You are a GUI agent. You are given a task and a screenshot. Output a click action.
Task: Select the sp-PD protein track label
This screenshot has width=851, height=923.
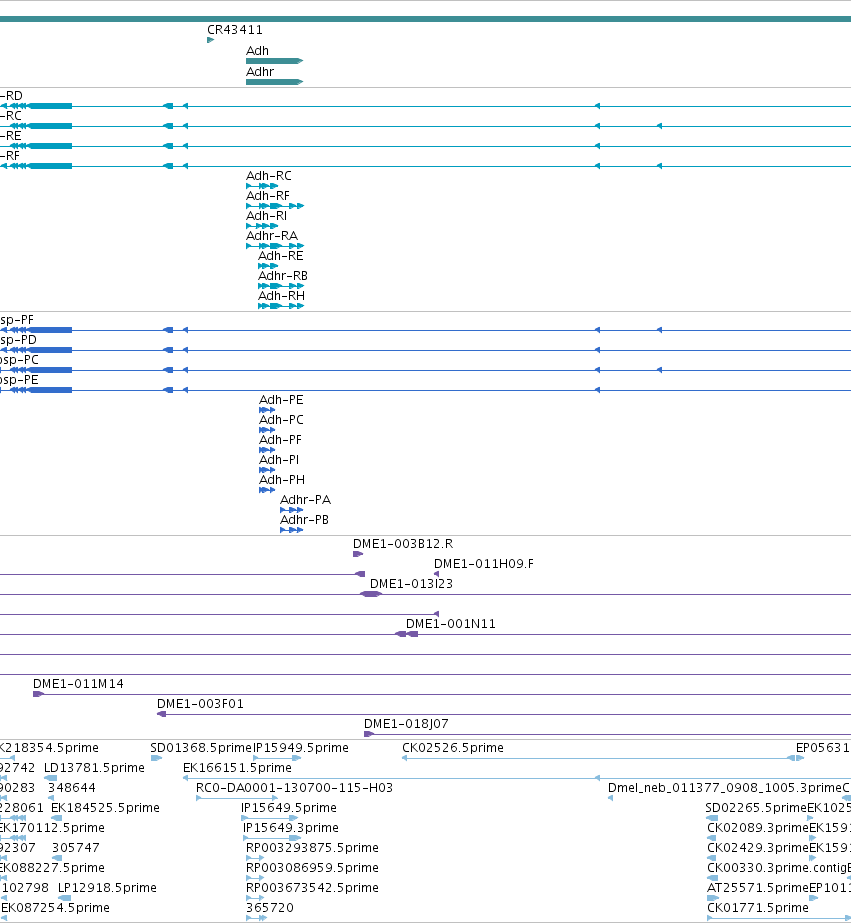point(18,340)
